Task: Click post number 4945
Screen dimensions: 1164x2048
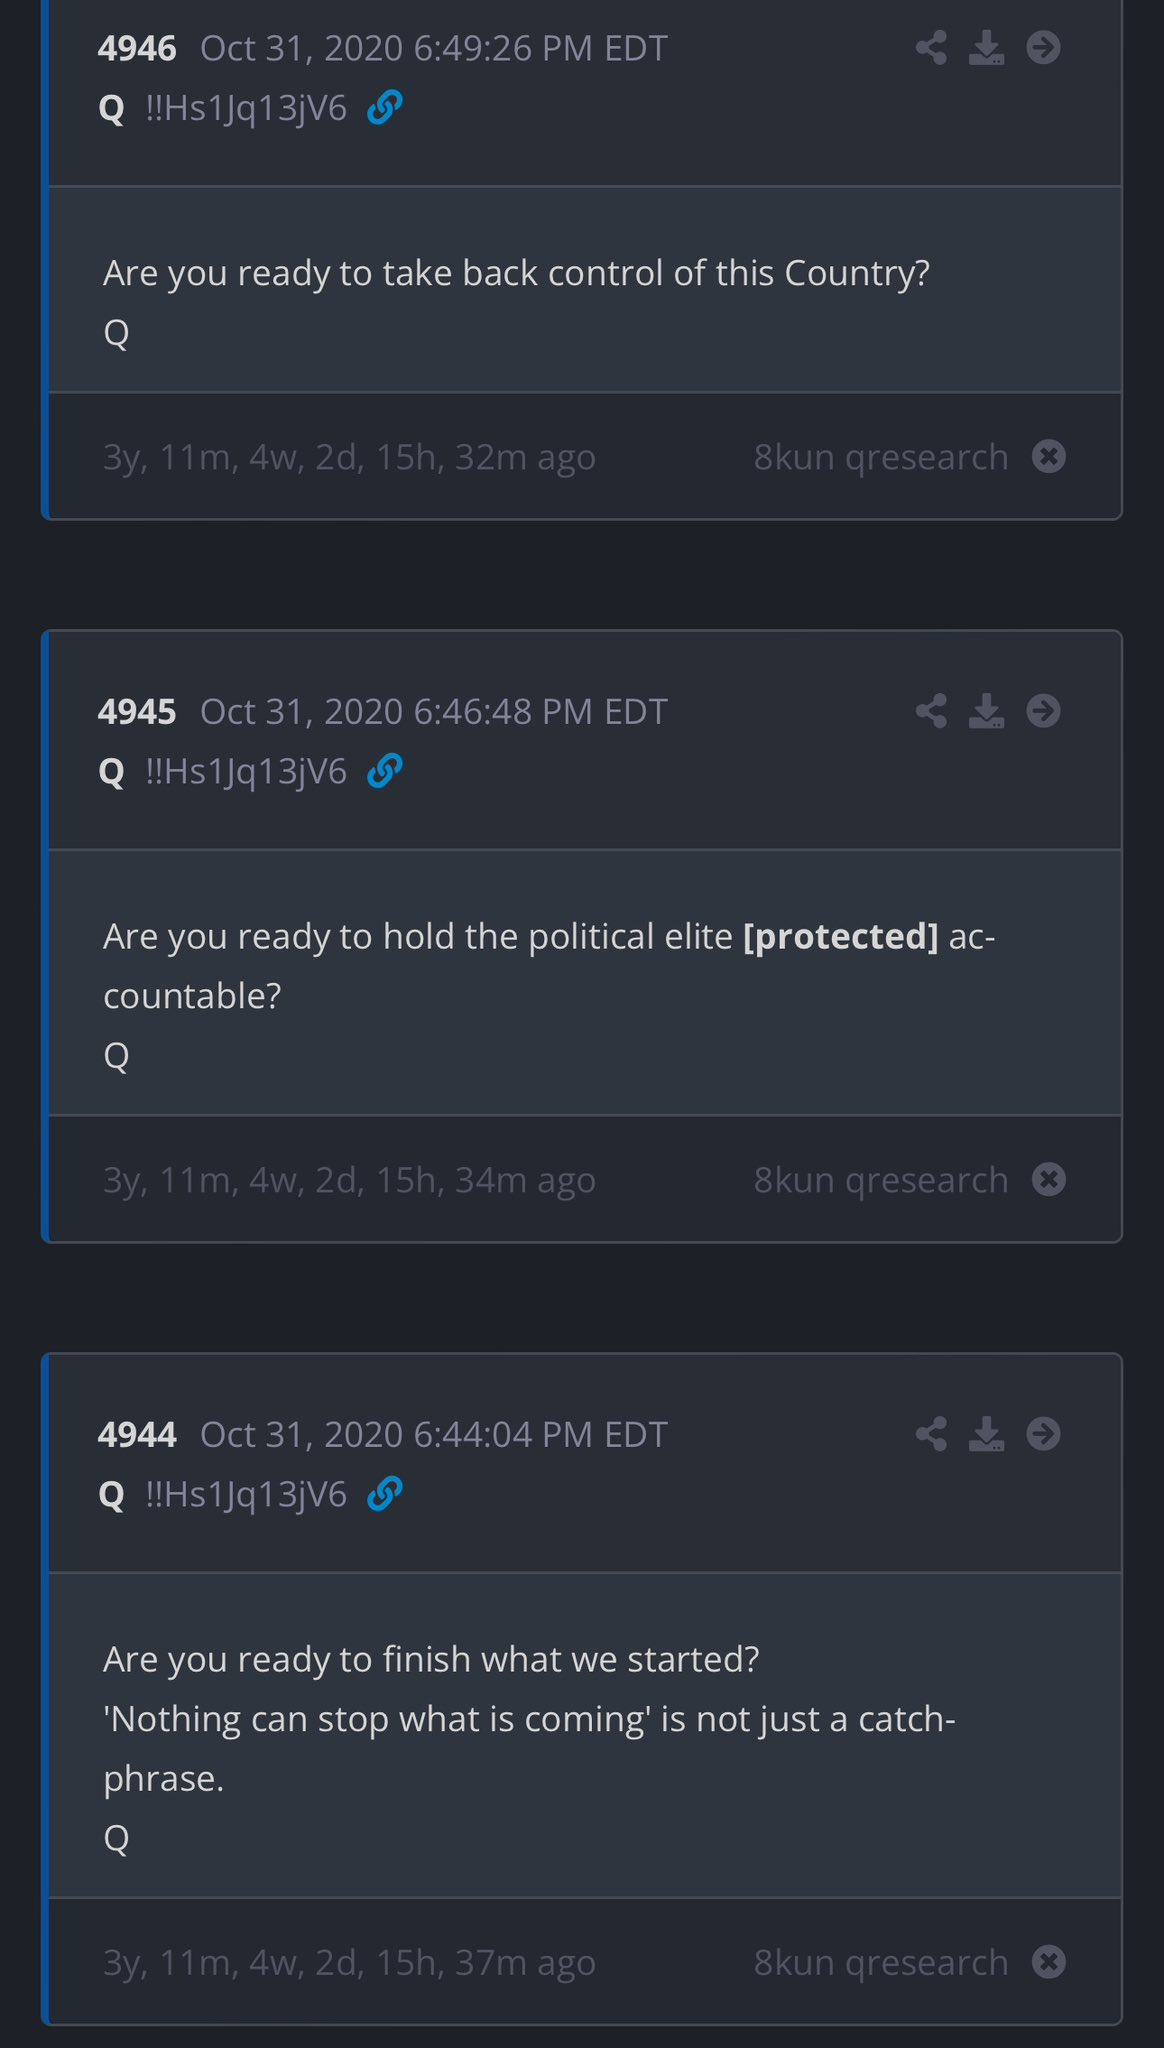Action: [x=138, y=711]
